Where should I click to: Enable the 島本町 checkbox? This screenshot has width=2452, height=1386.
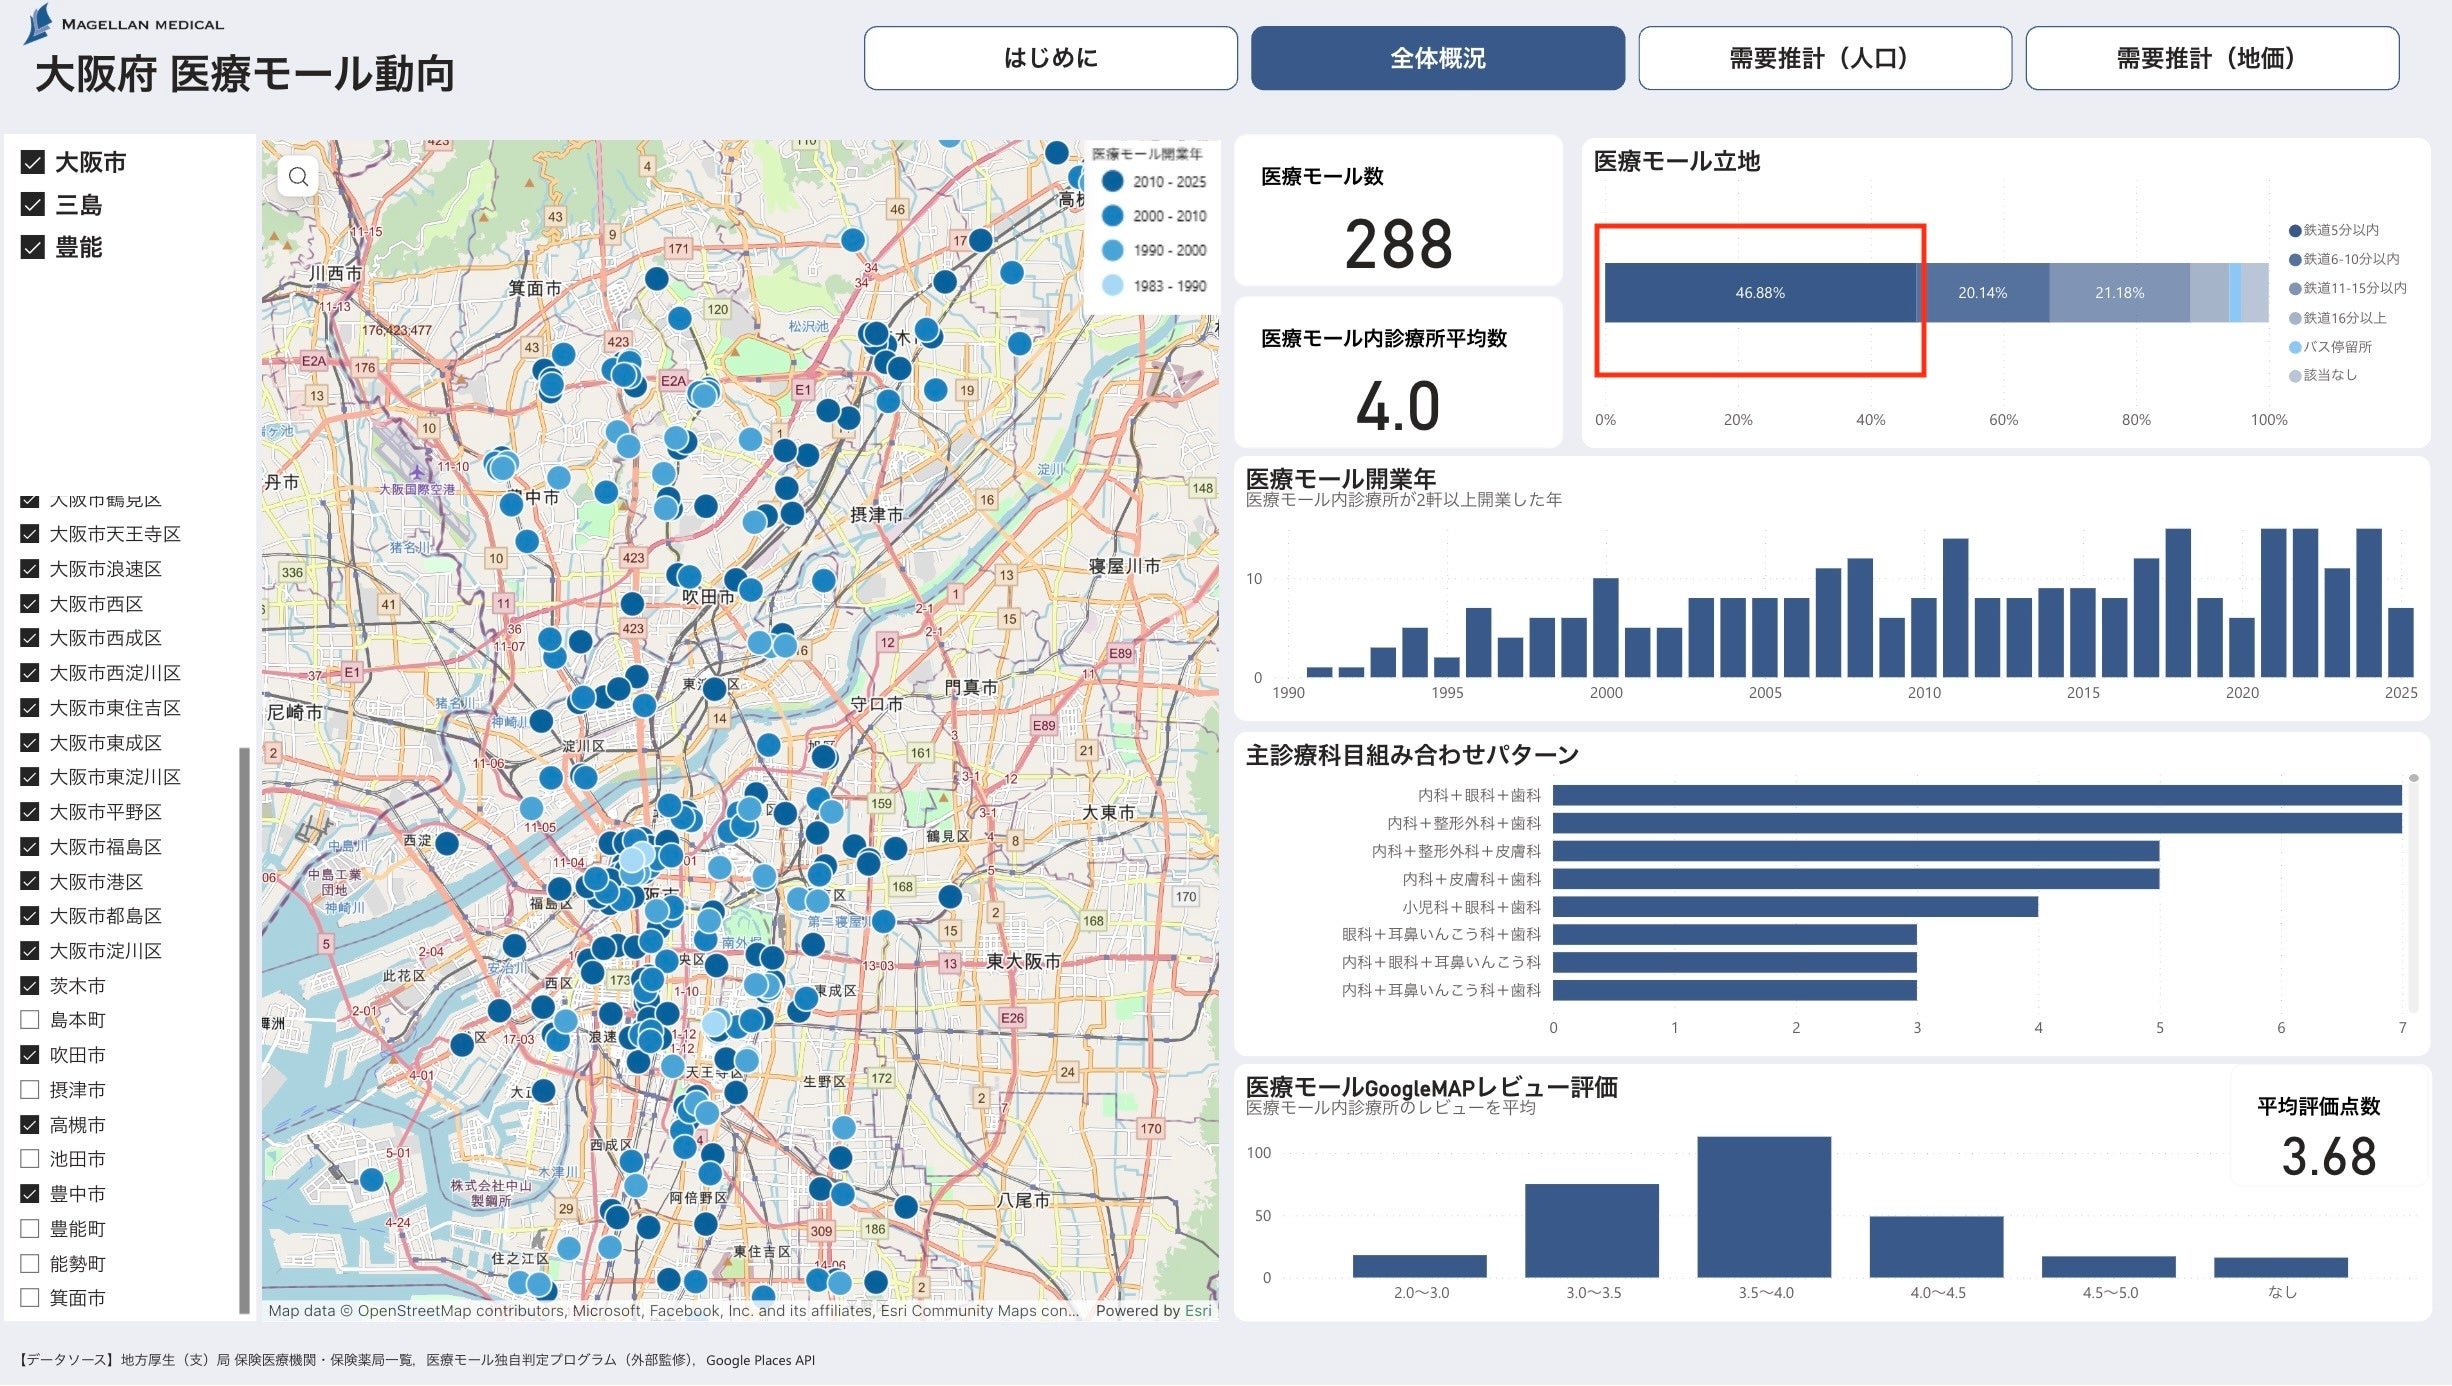(30, 1020)
